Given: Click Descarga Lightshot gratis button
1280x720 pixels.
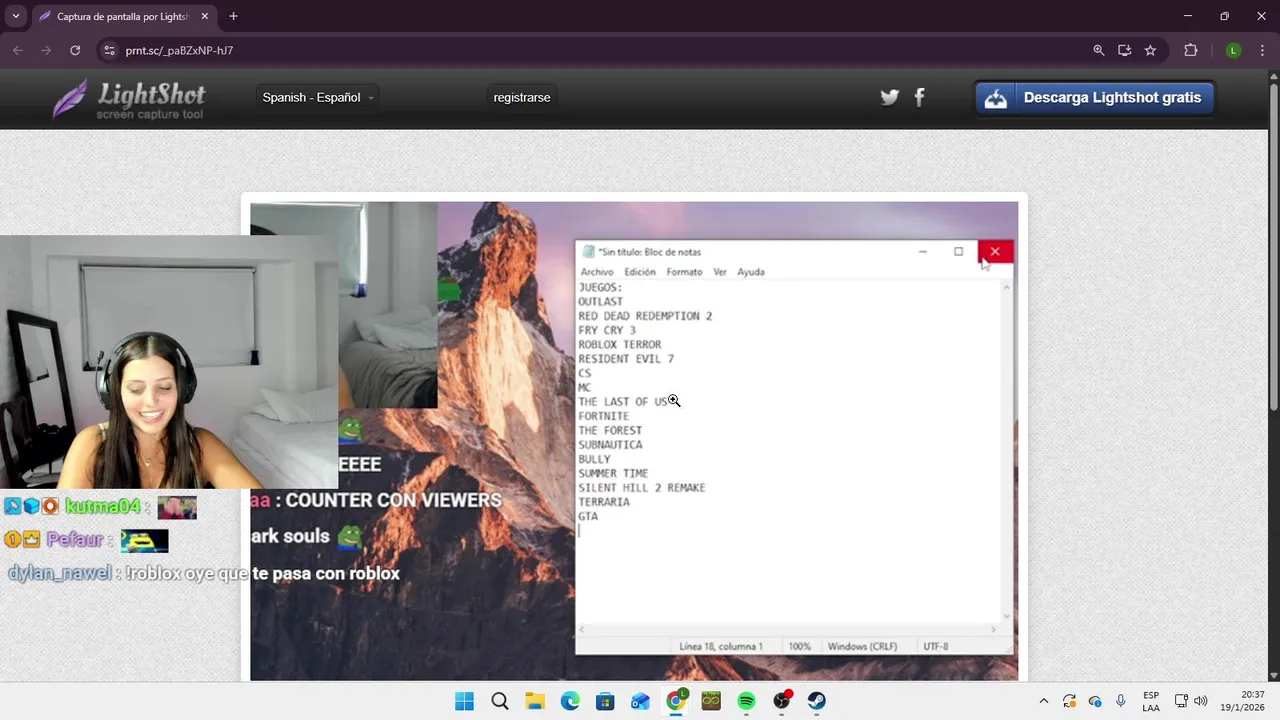Looking at the screenshot, I should click(1095, 98).
